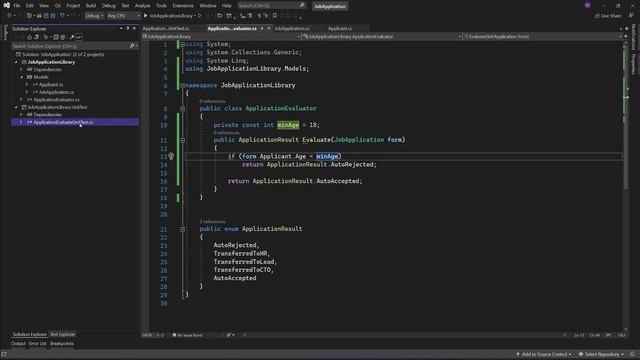Image resolution: width=640 pixels, height=360 pixels.
Task: Open the Output window tab
Action: tap(18, 344)
